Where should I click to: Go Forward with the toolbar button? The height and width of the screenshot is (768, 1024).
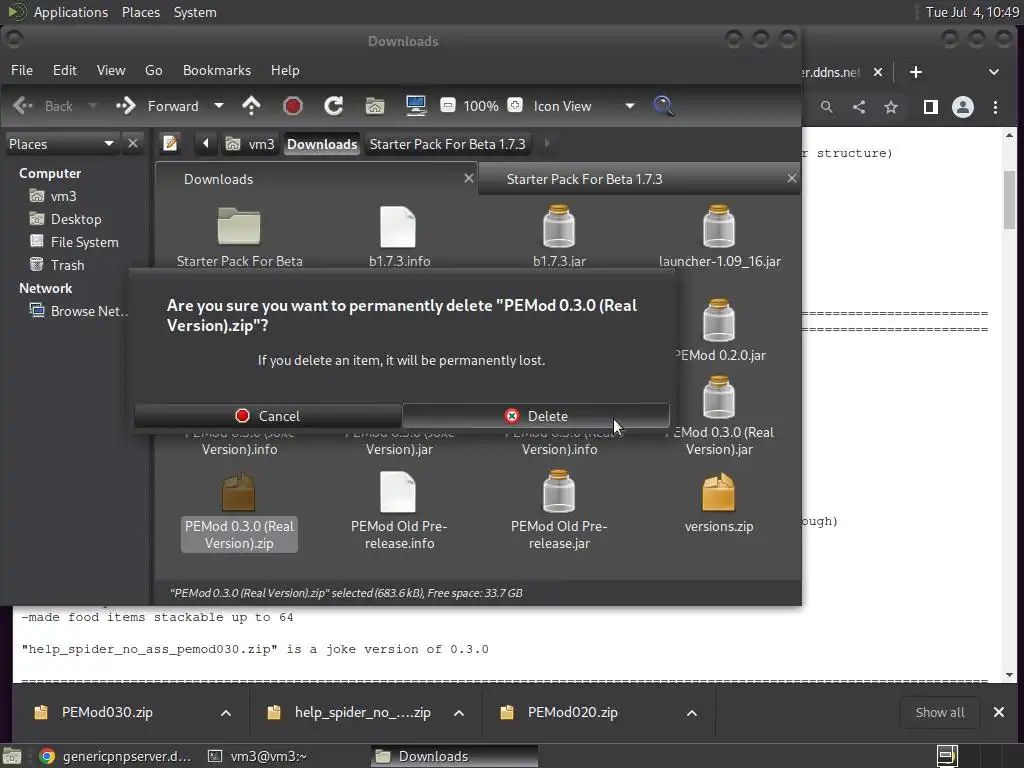(157, 106)
